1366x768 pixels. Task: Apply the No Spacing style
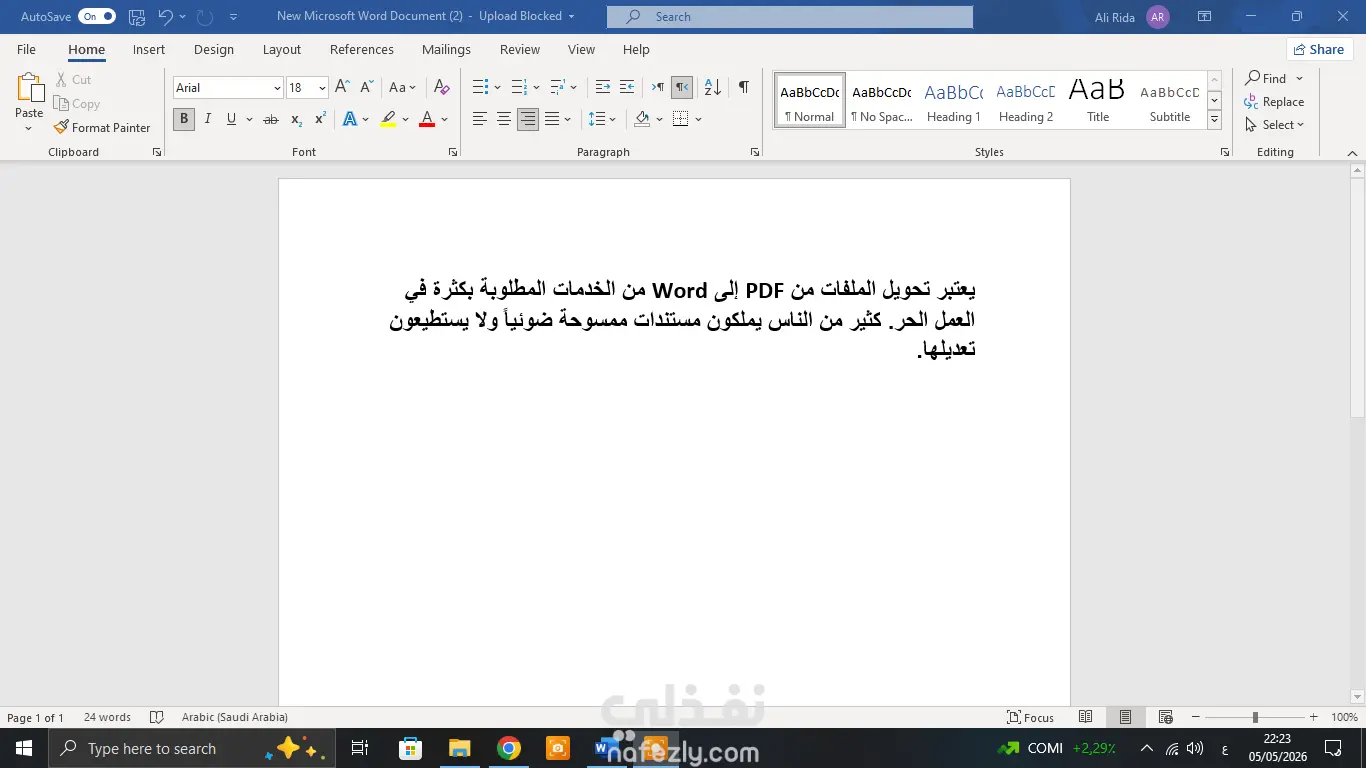882,100
